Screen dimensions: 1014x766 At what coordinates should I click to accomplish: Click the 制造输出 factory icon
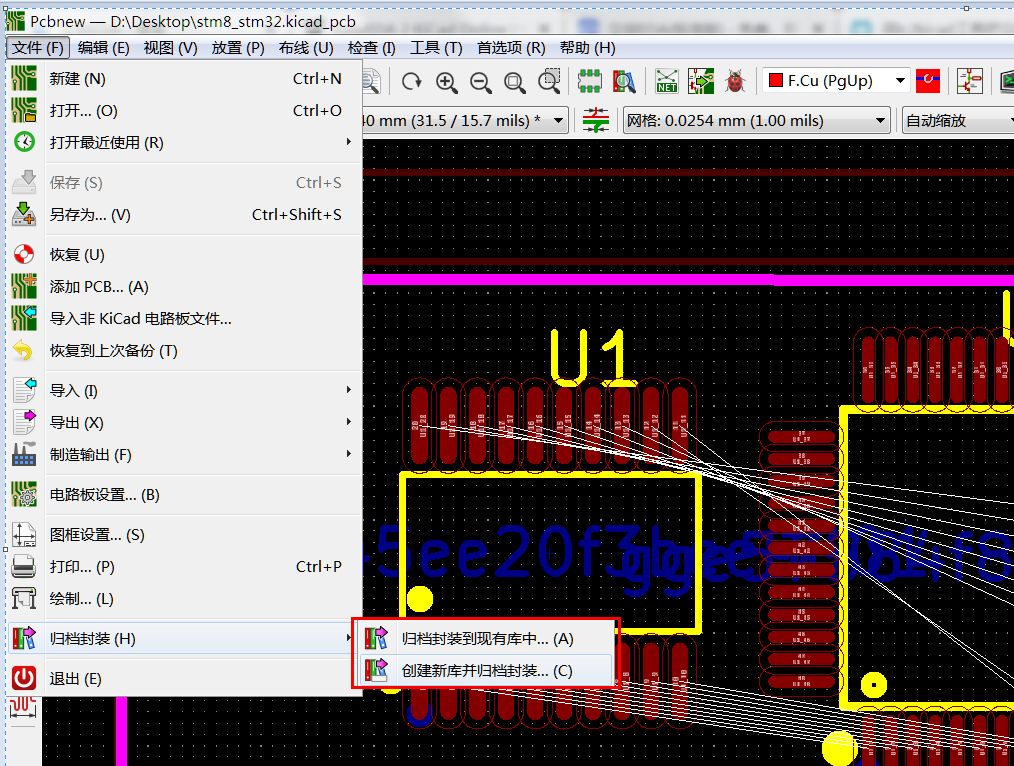tap(24, 454)
